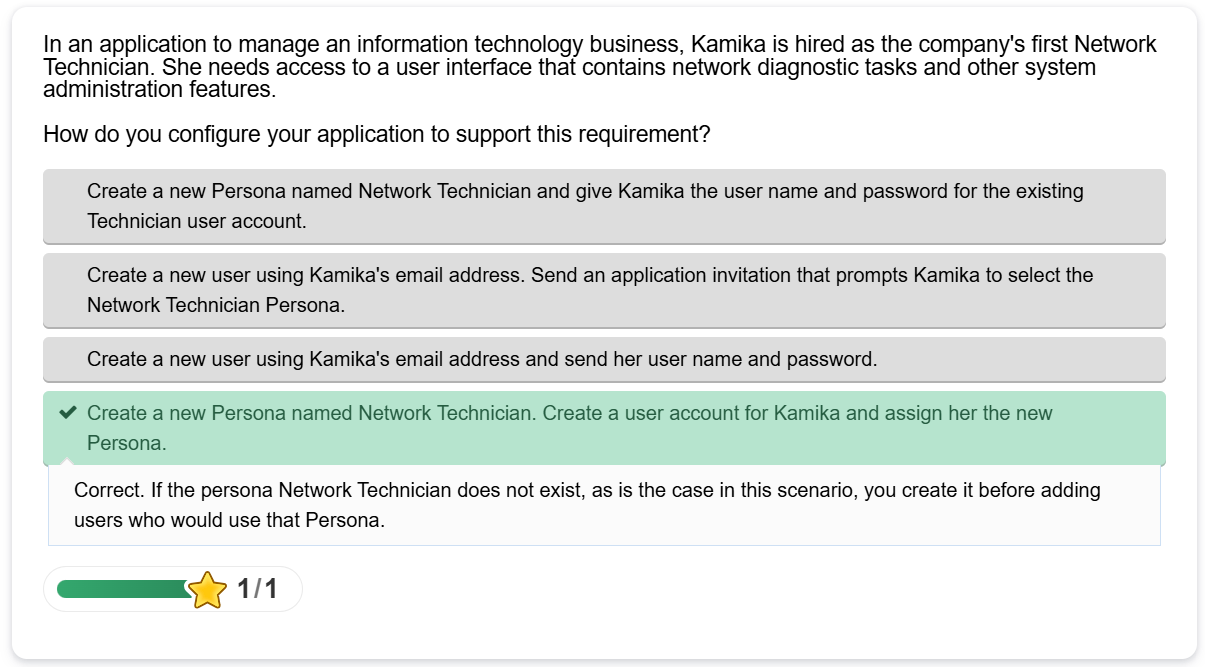
Task: Click the gold star score icon
Action: coord(207,590)
